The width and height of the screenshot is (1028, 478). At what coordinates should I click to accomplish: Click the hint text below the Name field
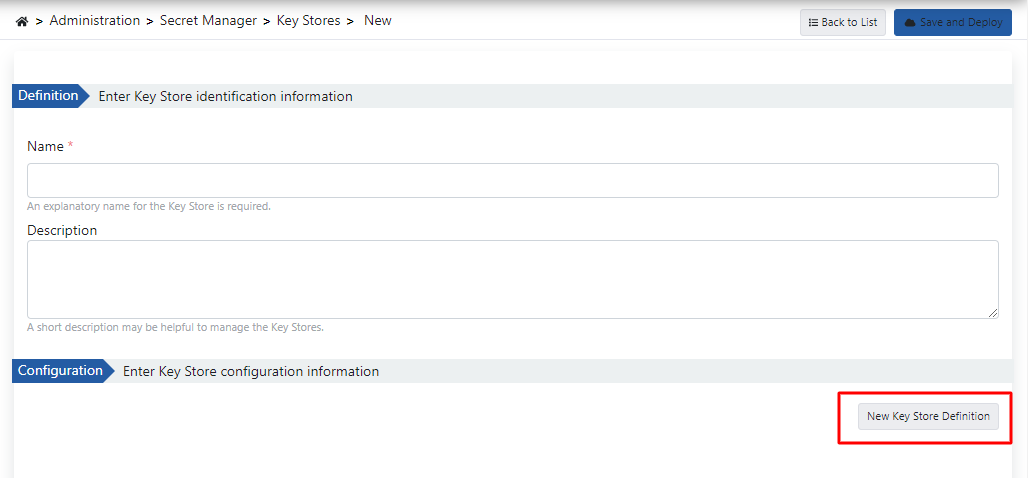(x=149, y=207)
